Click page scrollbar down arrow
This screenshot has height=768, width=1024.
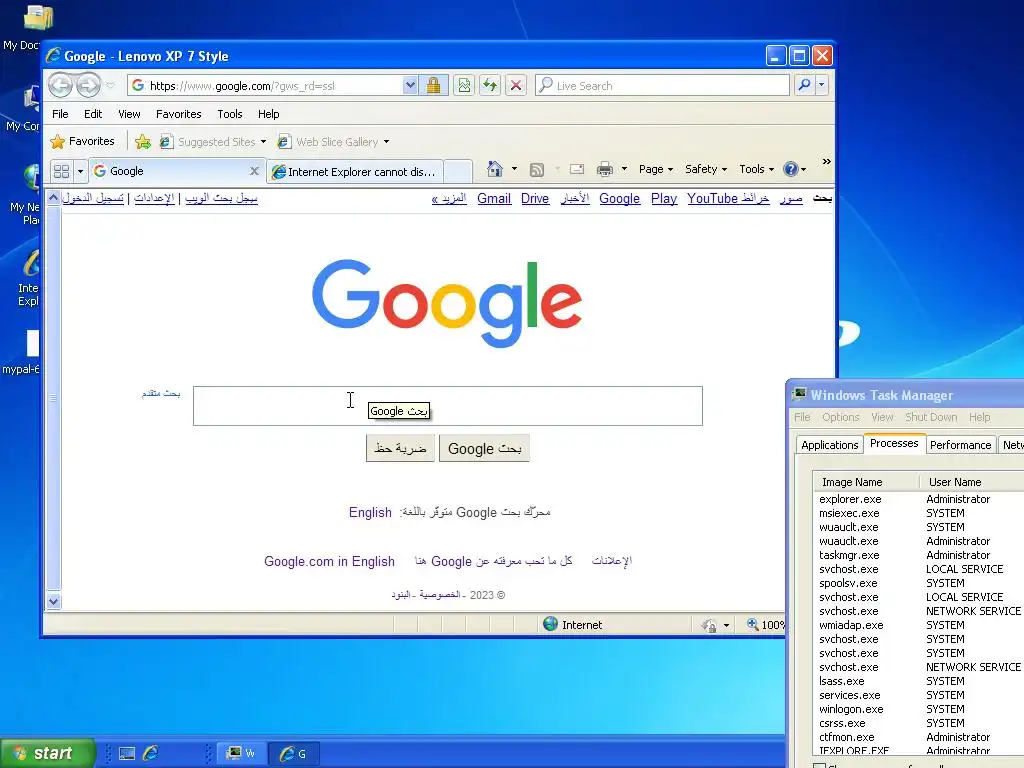pyautogui.click(x=54, y=601)
